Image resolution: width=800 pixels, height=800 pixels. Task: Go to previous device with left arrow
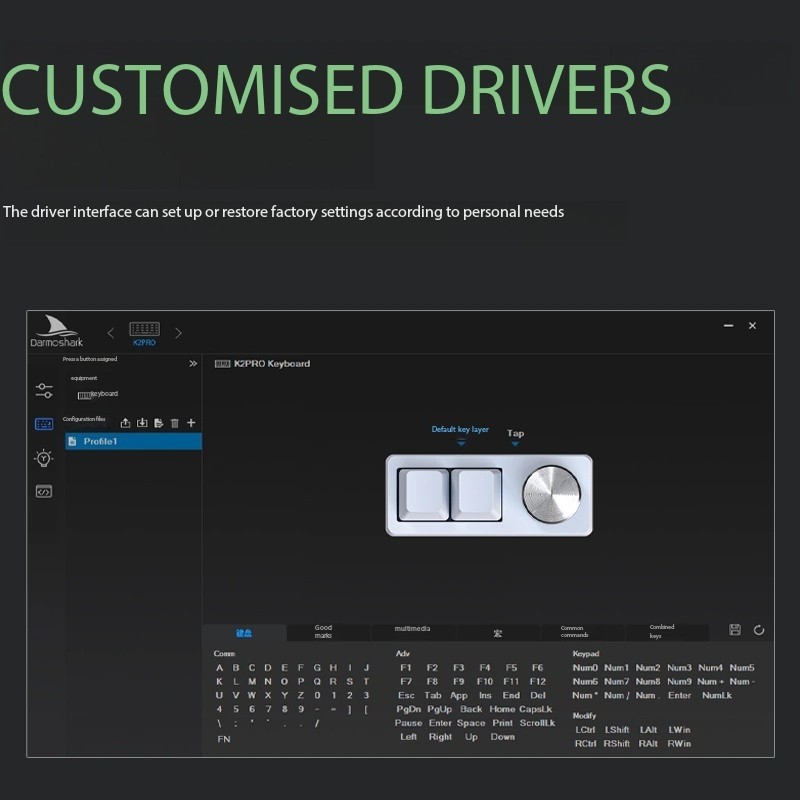(111, 333)
